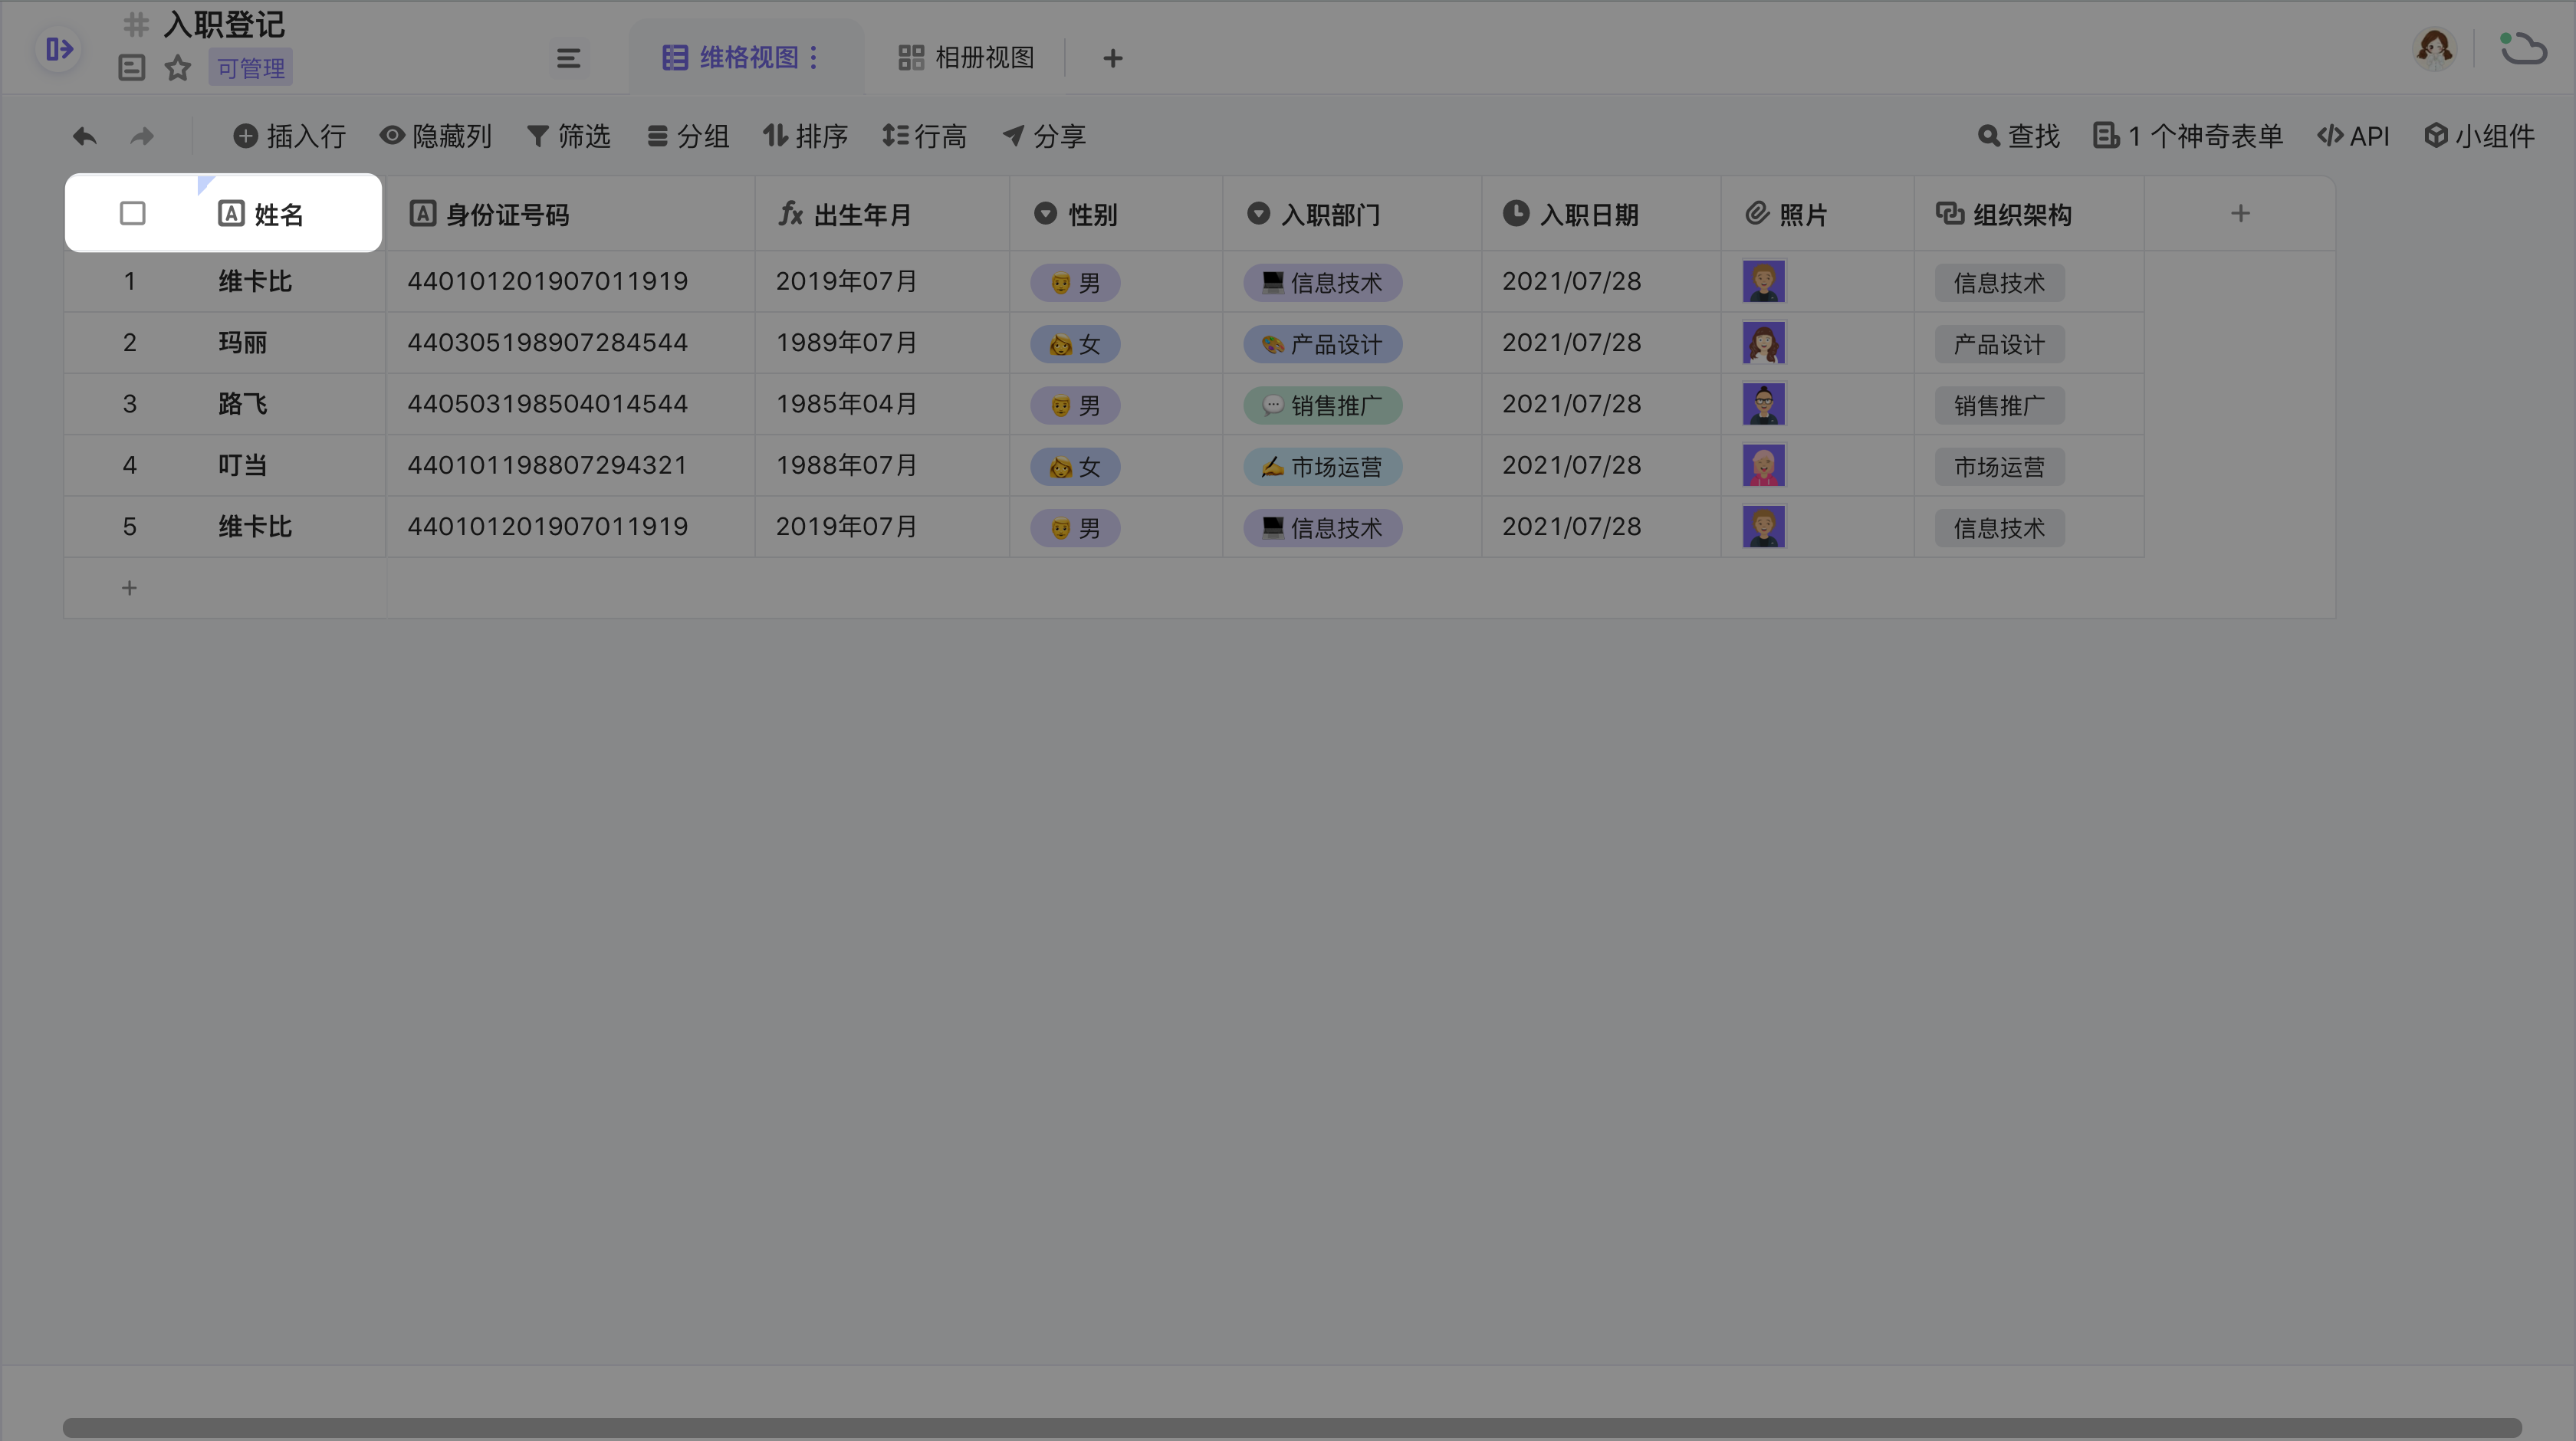Open the API panel
2576x1441 pixels.
point(2352,136)
